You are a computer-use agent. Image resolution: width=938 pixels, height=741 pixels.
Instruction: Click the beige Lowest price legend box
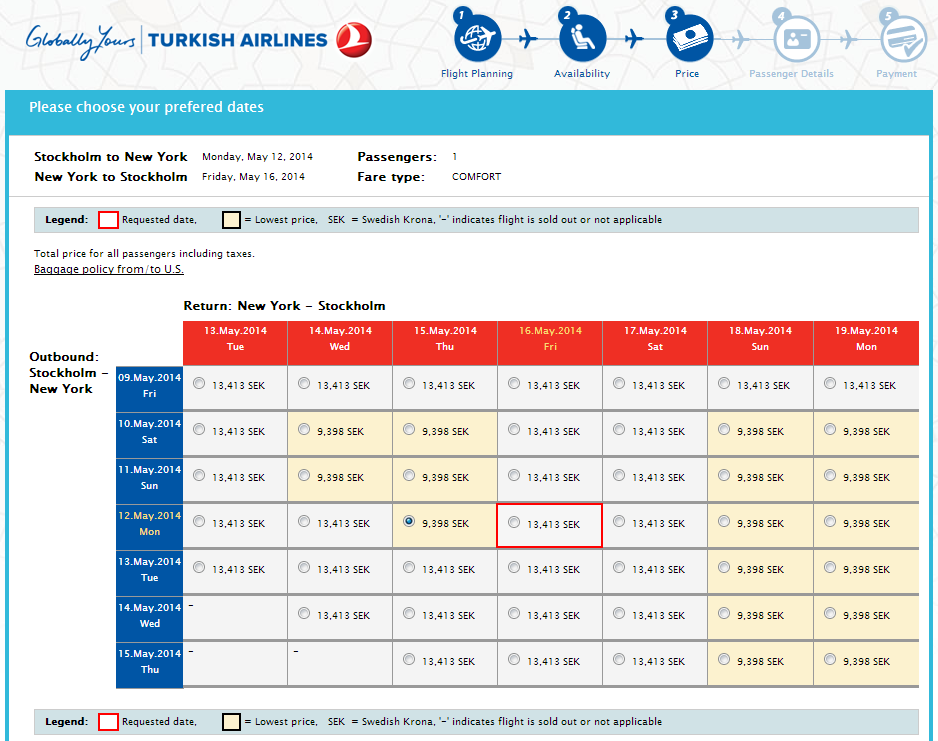(x=232, y=220)
